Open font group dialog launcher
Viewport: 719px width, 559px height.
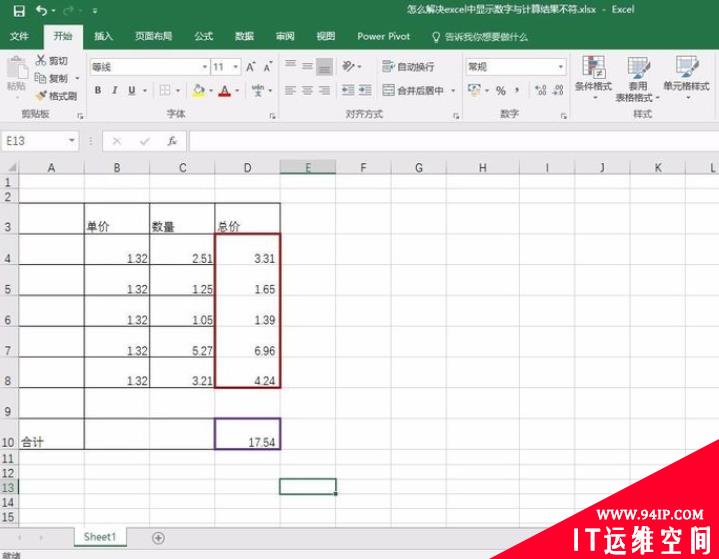272,116
